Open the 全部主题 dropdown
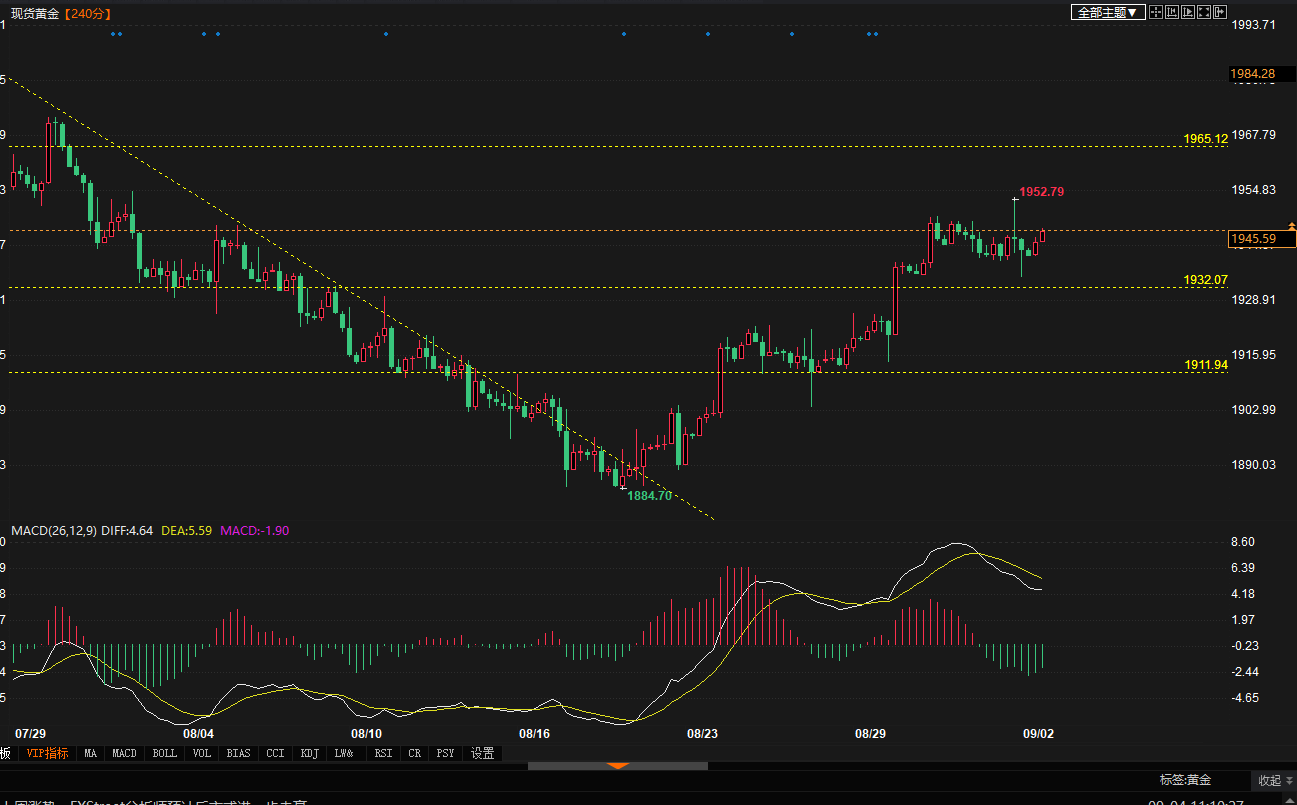The image size is (1297, 805). pyautogui.click(x=1107, y=12)
